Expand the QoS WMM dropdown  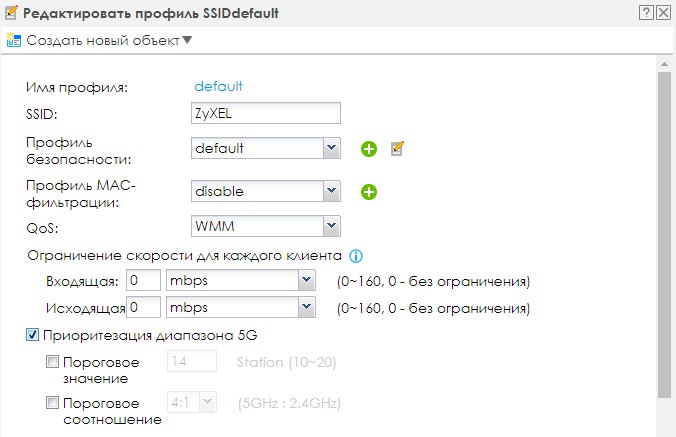pyautogui.click(x=332, y=226)
